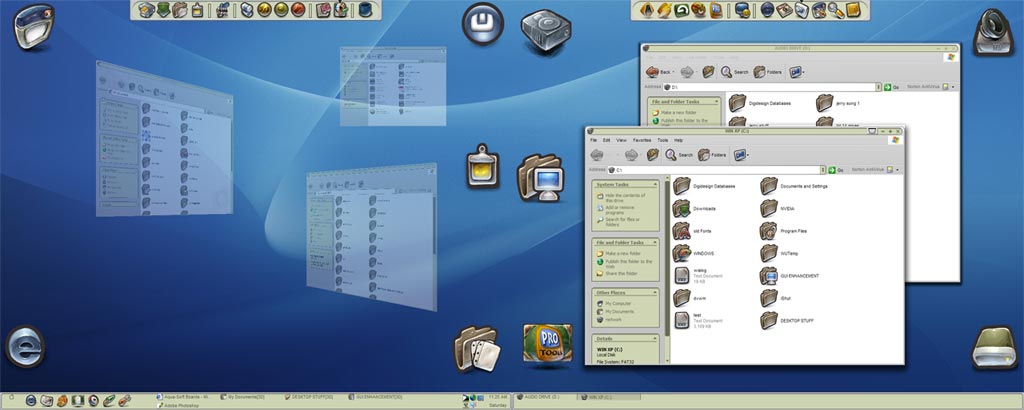Open the Digidesign Databases folder in WIN XP (C:) window
The width and height of the screenshot is (1024, 410).
click(x=705, y=186)
